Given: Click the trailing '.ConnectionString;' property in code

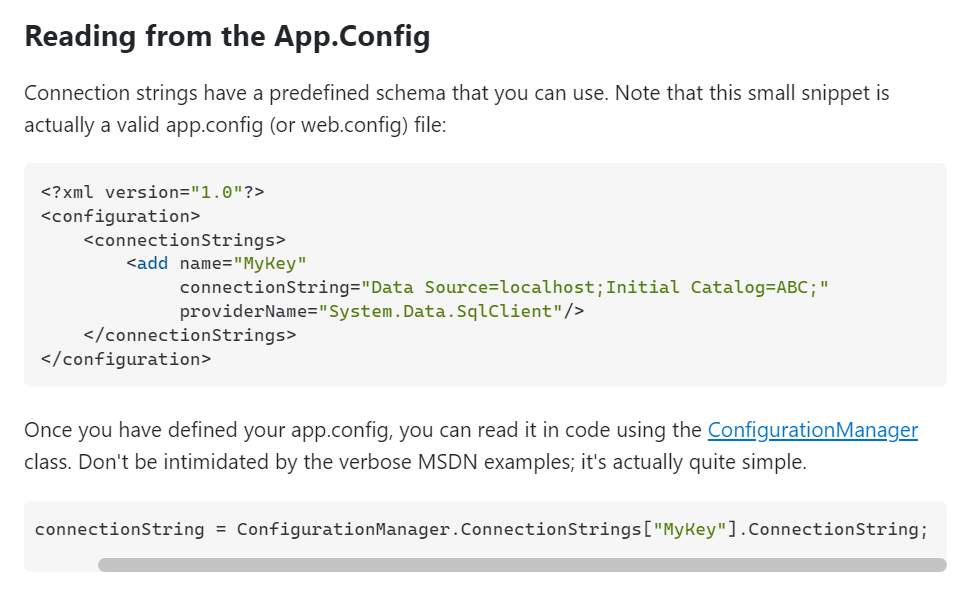Looking at the screenshot, I should (833, 529).
